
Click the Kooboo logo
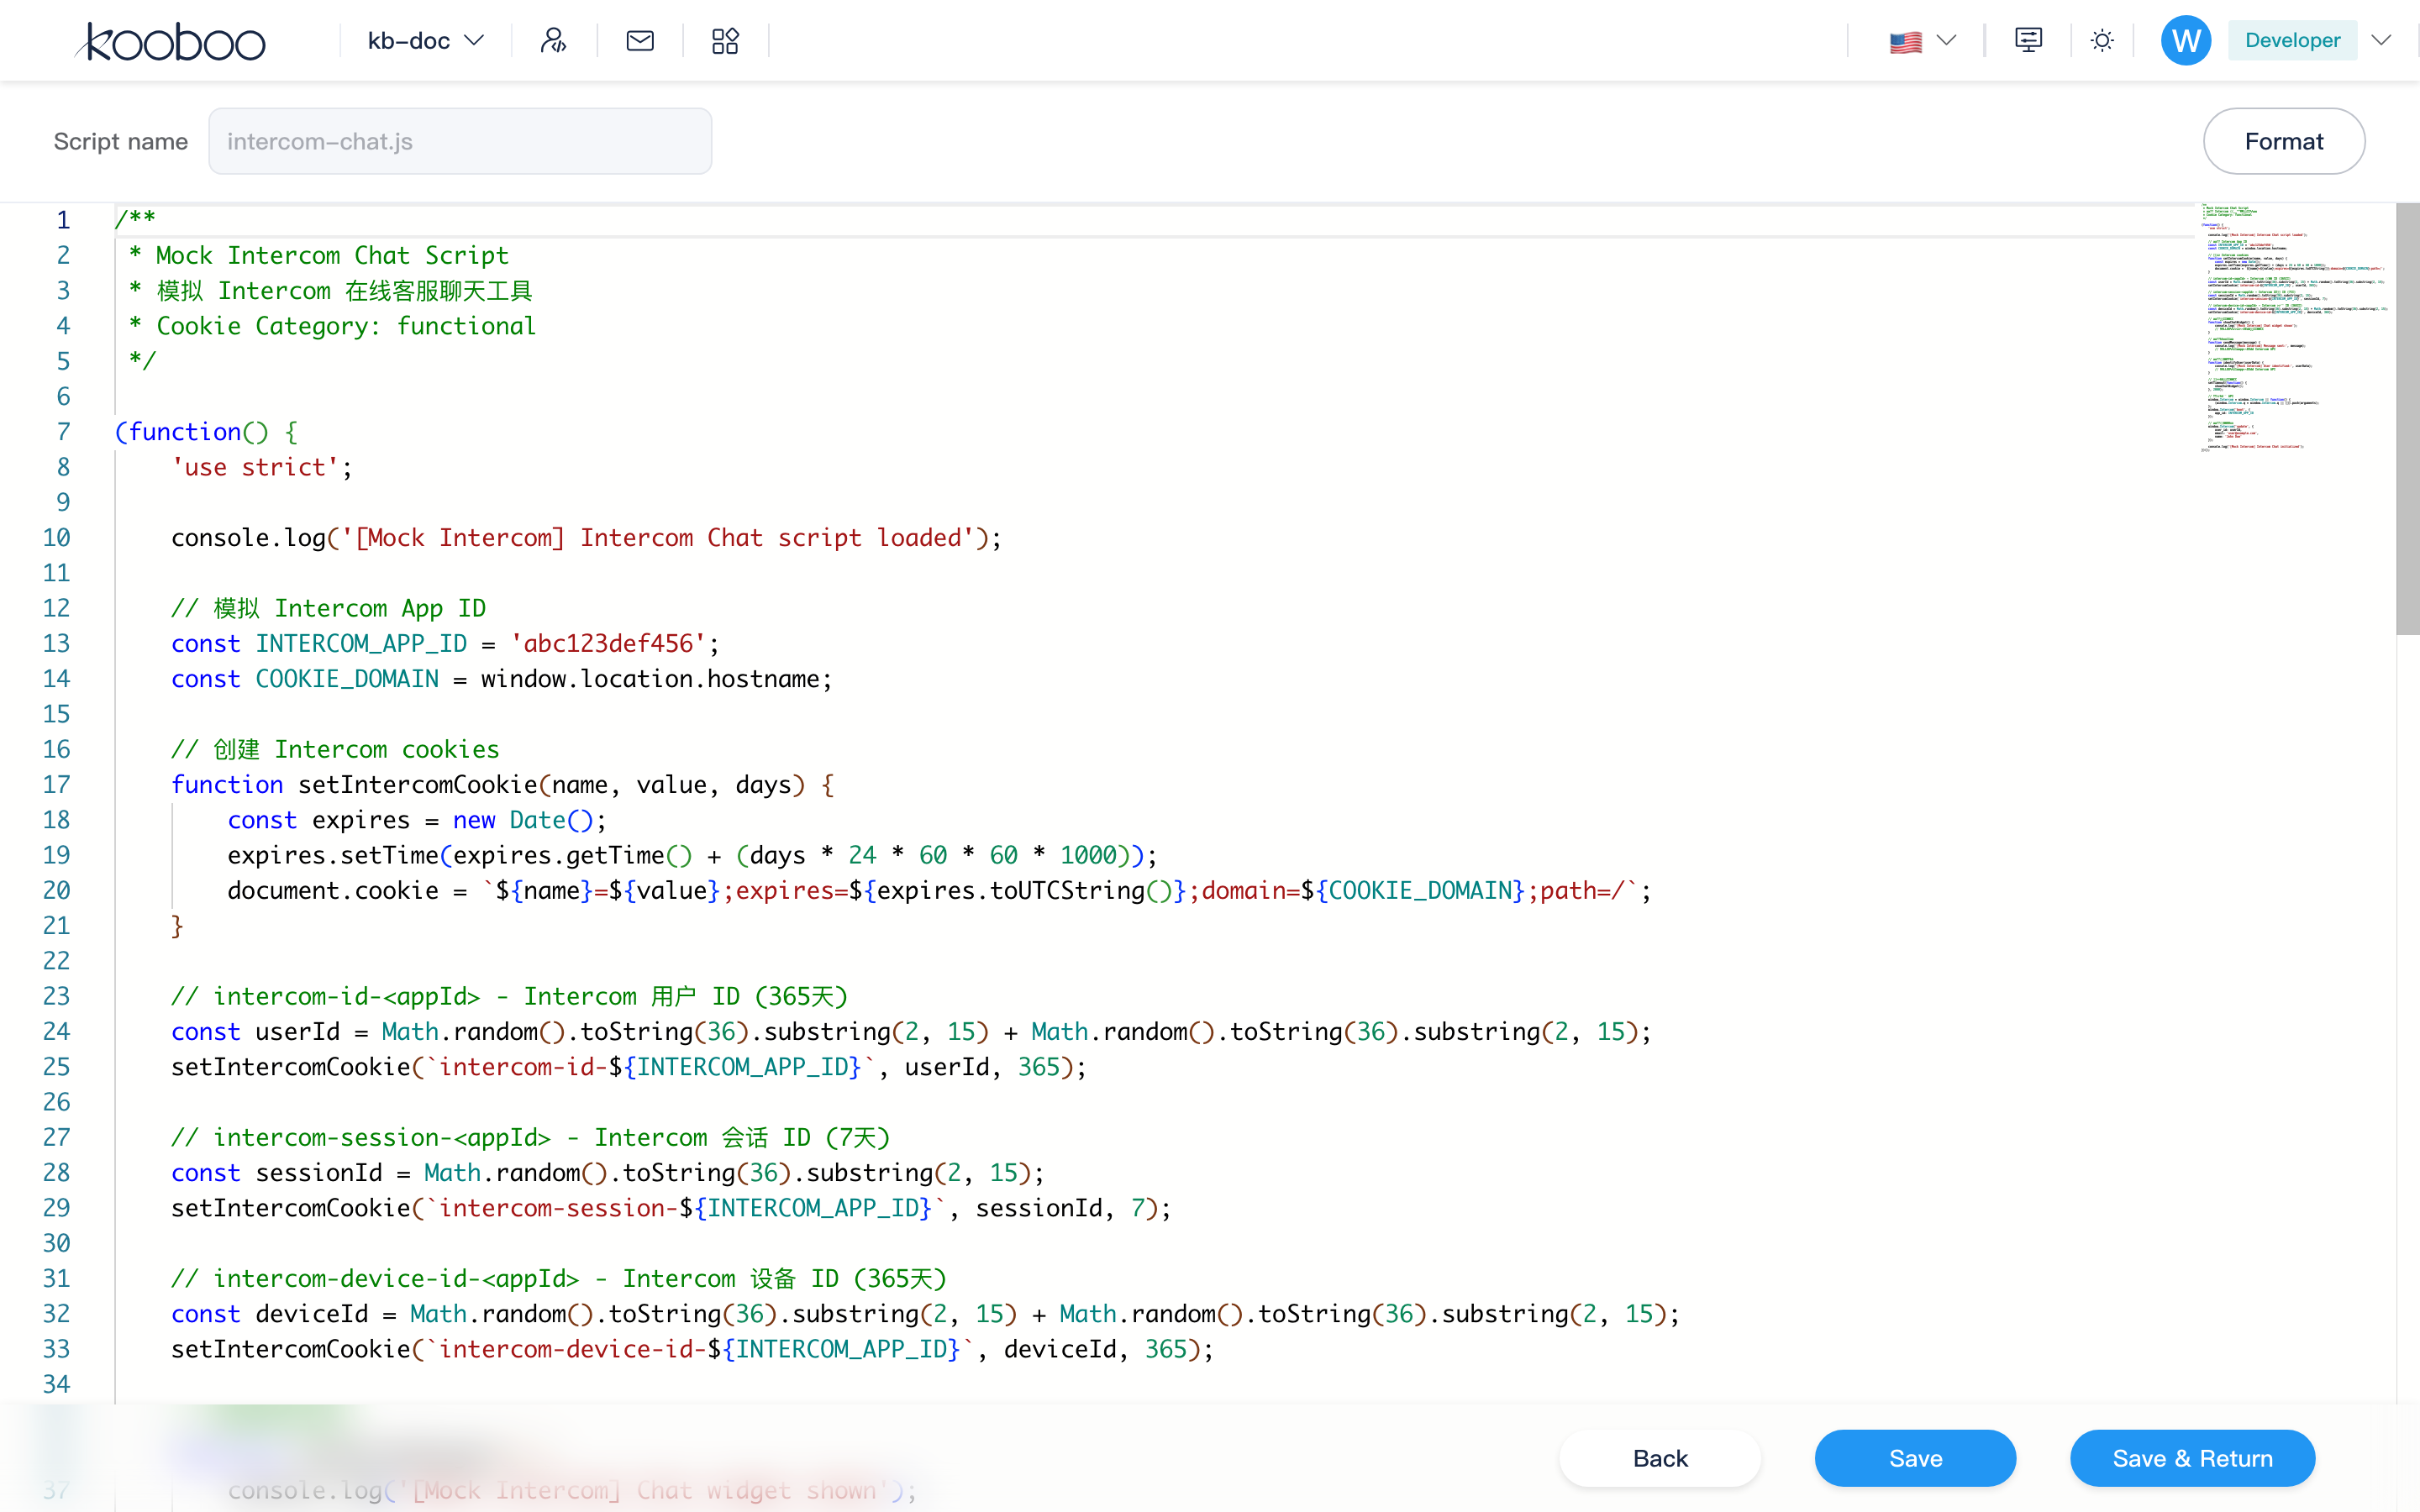click(x=170, y=41)
